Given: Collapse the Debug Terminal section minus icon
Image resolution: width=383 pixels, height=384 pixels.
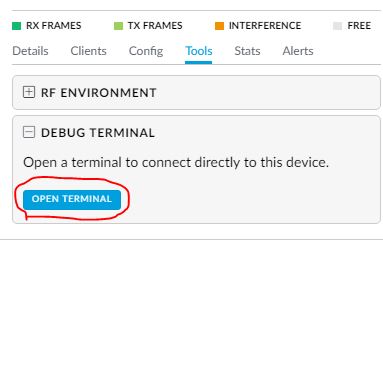Looking at the screenshot, I should pos(29,132).
